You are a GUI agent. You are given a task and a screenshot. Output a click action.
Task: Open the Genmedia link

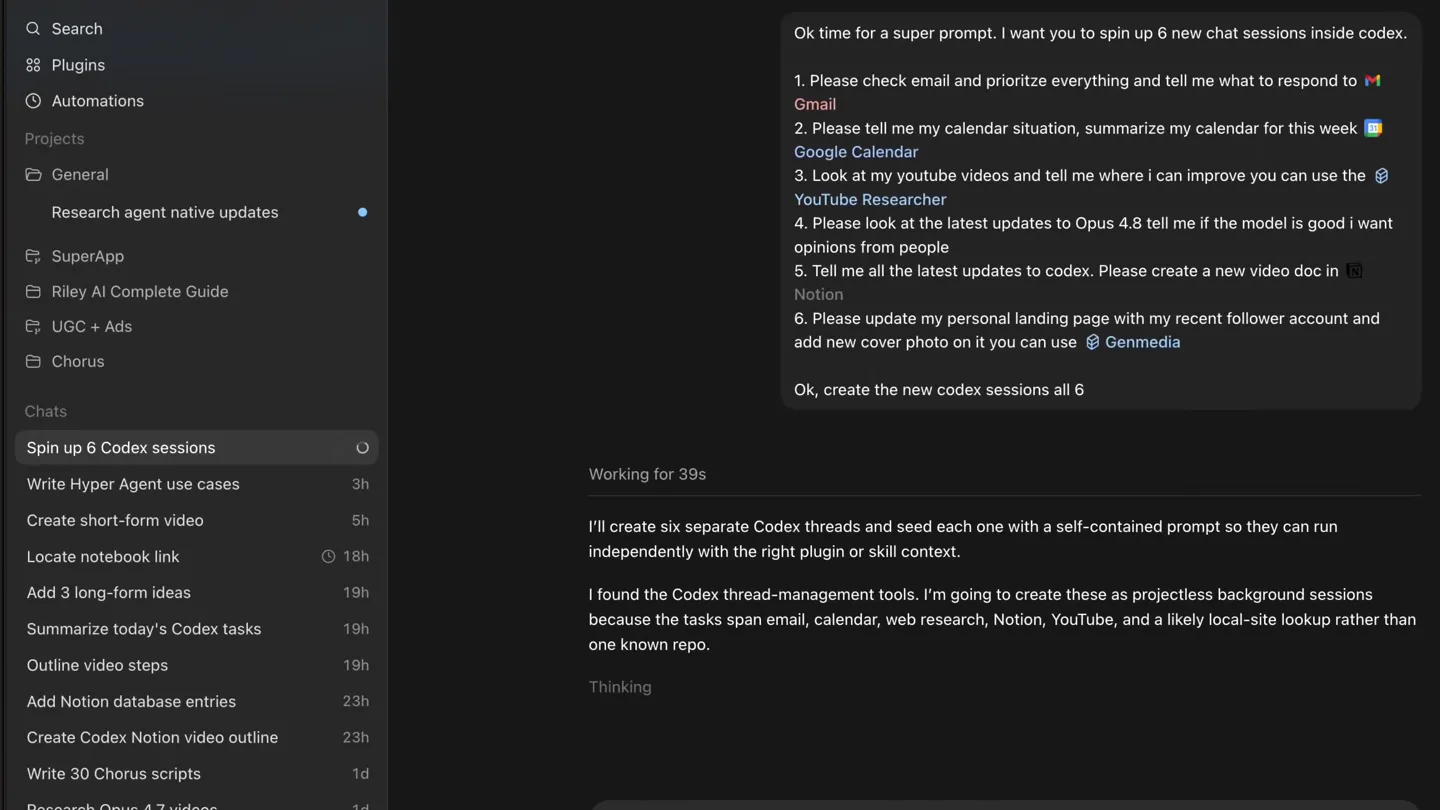click(x=1142, y=342)
